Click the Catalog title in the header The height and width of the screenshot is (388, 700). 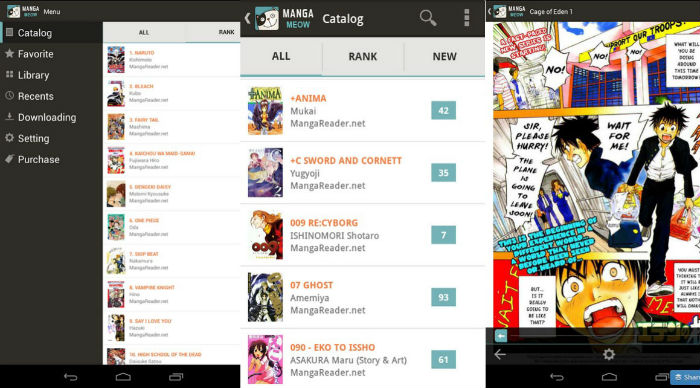(343, 19)
